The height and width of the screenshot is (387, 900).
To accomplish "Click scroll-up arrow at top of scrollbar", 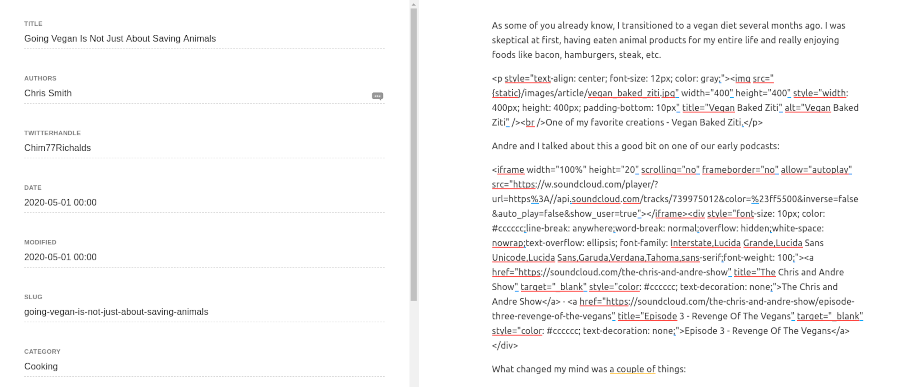I will [x=414, y=4].
